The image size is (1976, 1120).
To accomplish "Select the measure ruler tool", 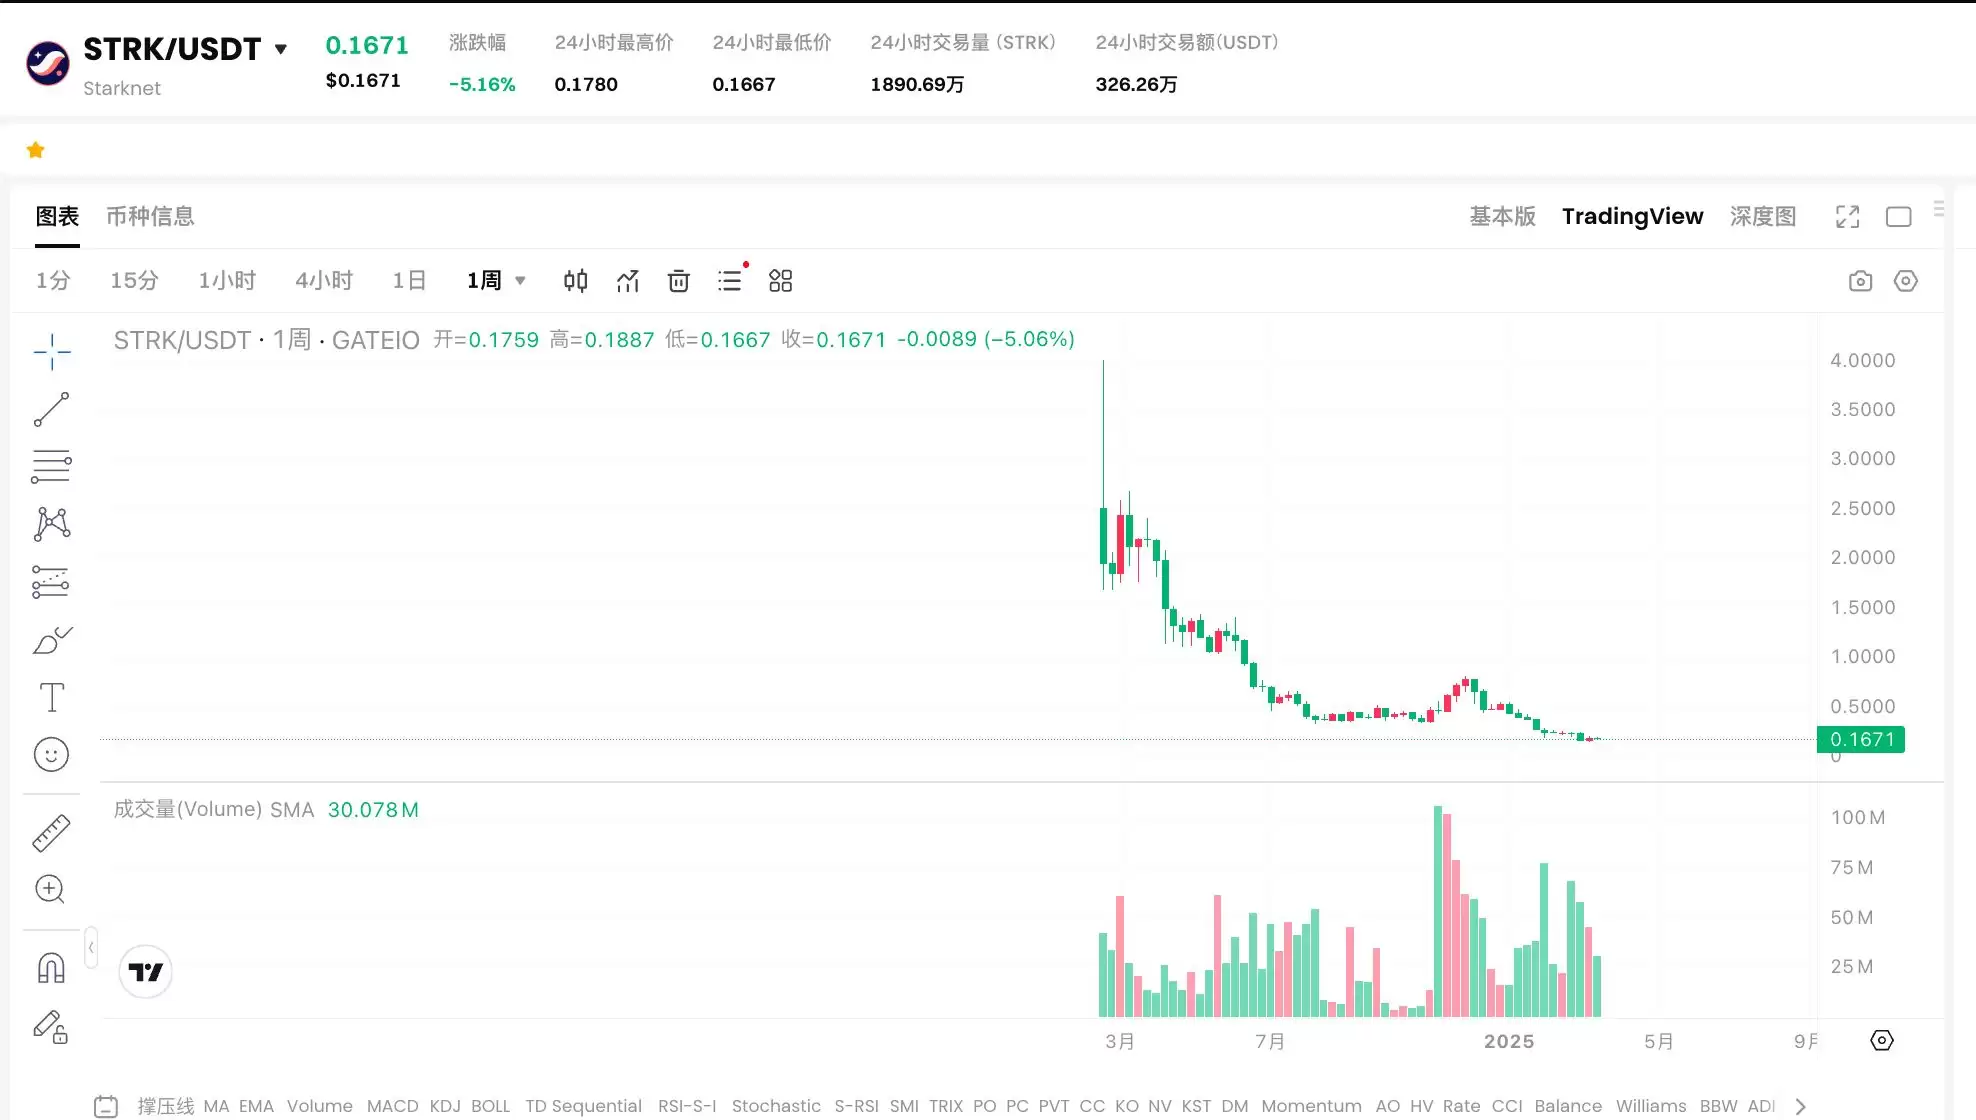I will tap(51, 831).
